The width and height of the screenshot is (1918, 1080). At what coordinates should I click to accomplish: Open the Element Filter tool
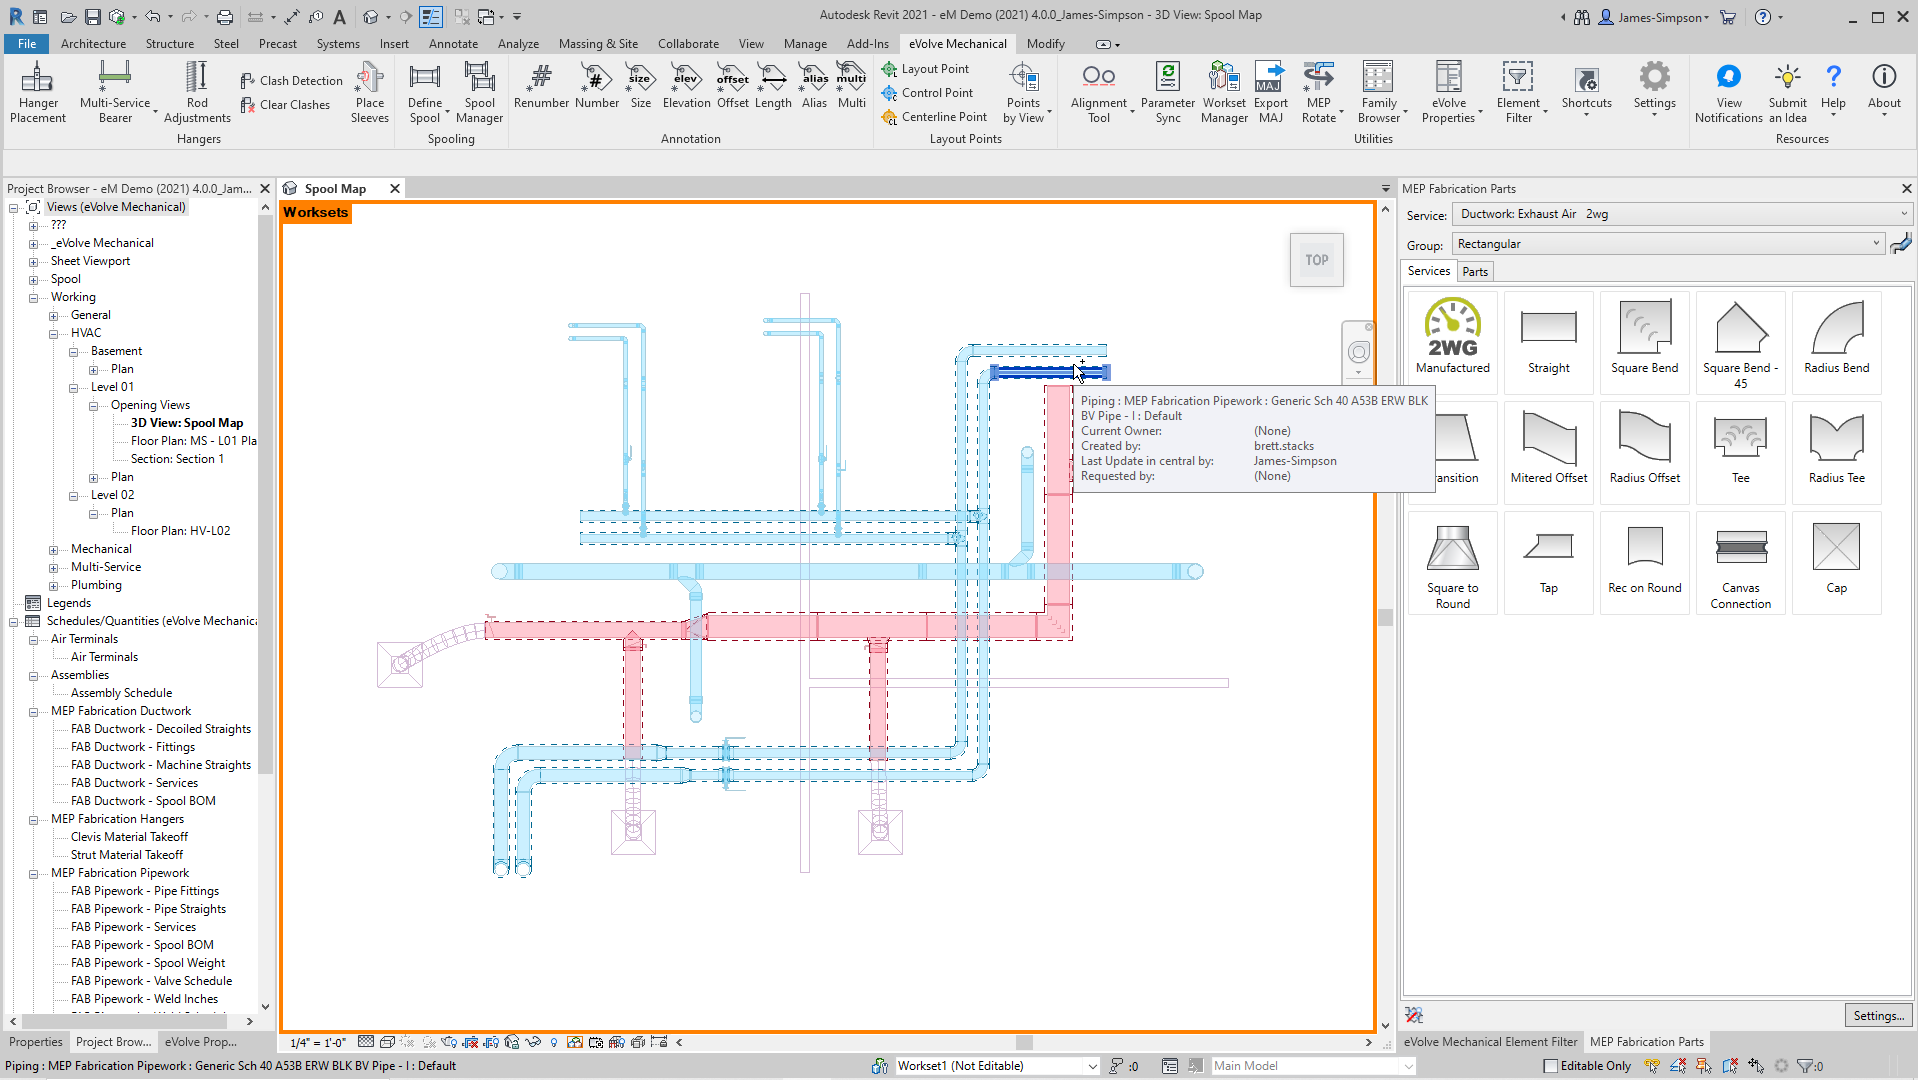pos(1518,92)
